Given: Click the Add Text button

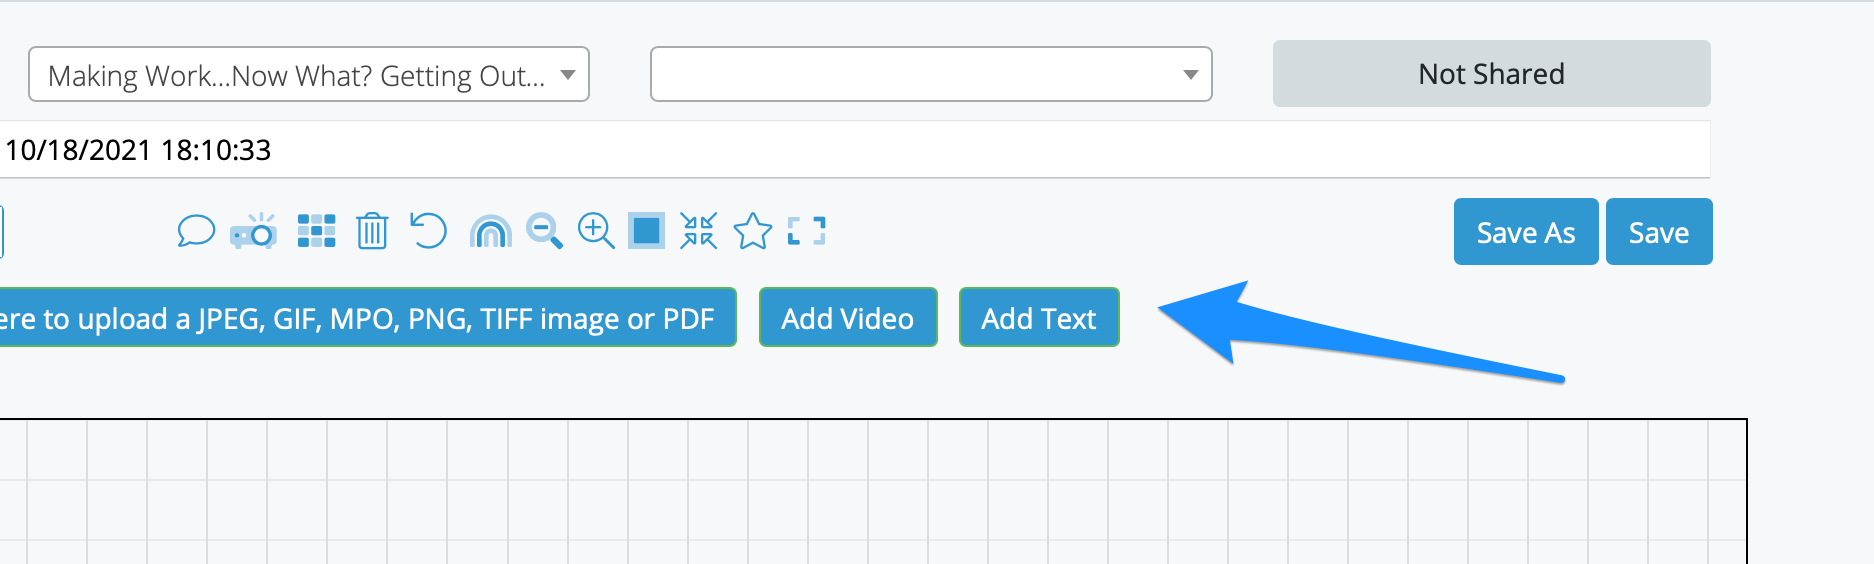Looking at the screenshot, I should tap(1039, 318).
